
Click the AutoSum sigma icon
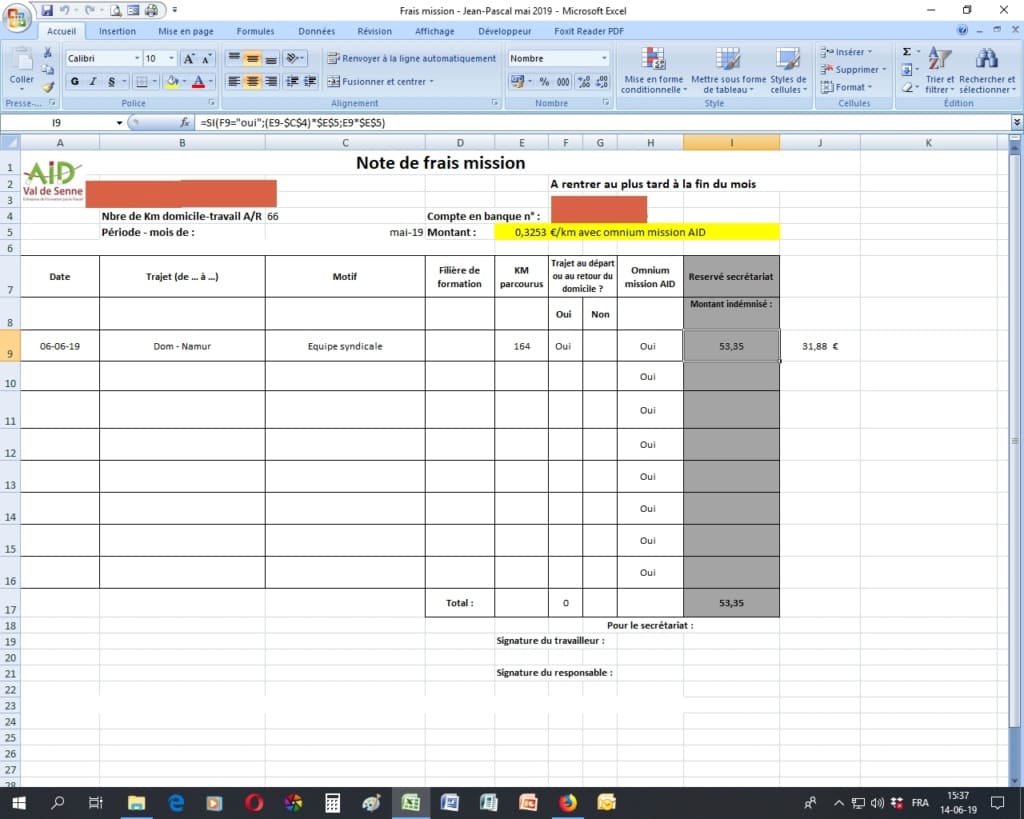tap(906, 52)
